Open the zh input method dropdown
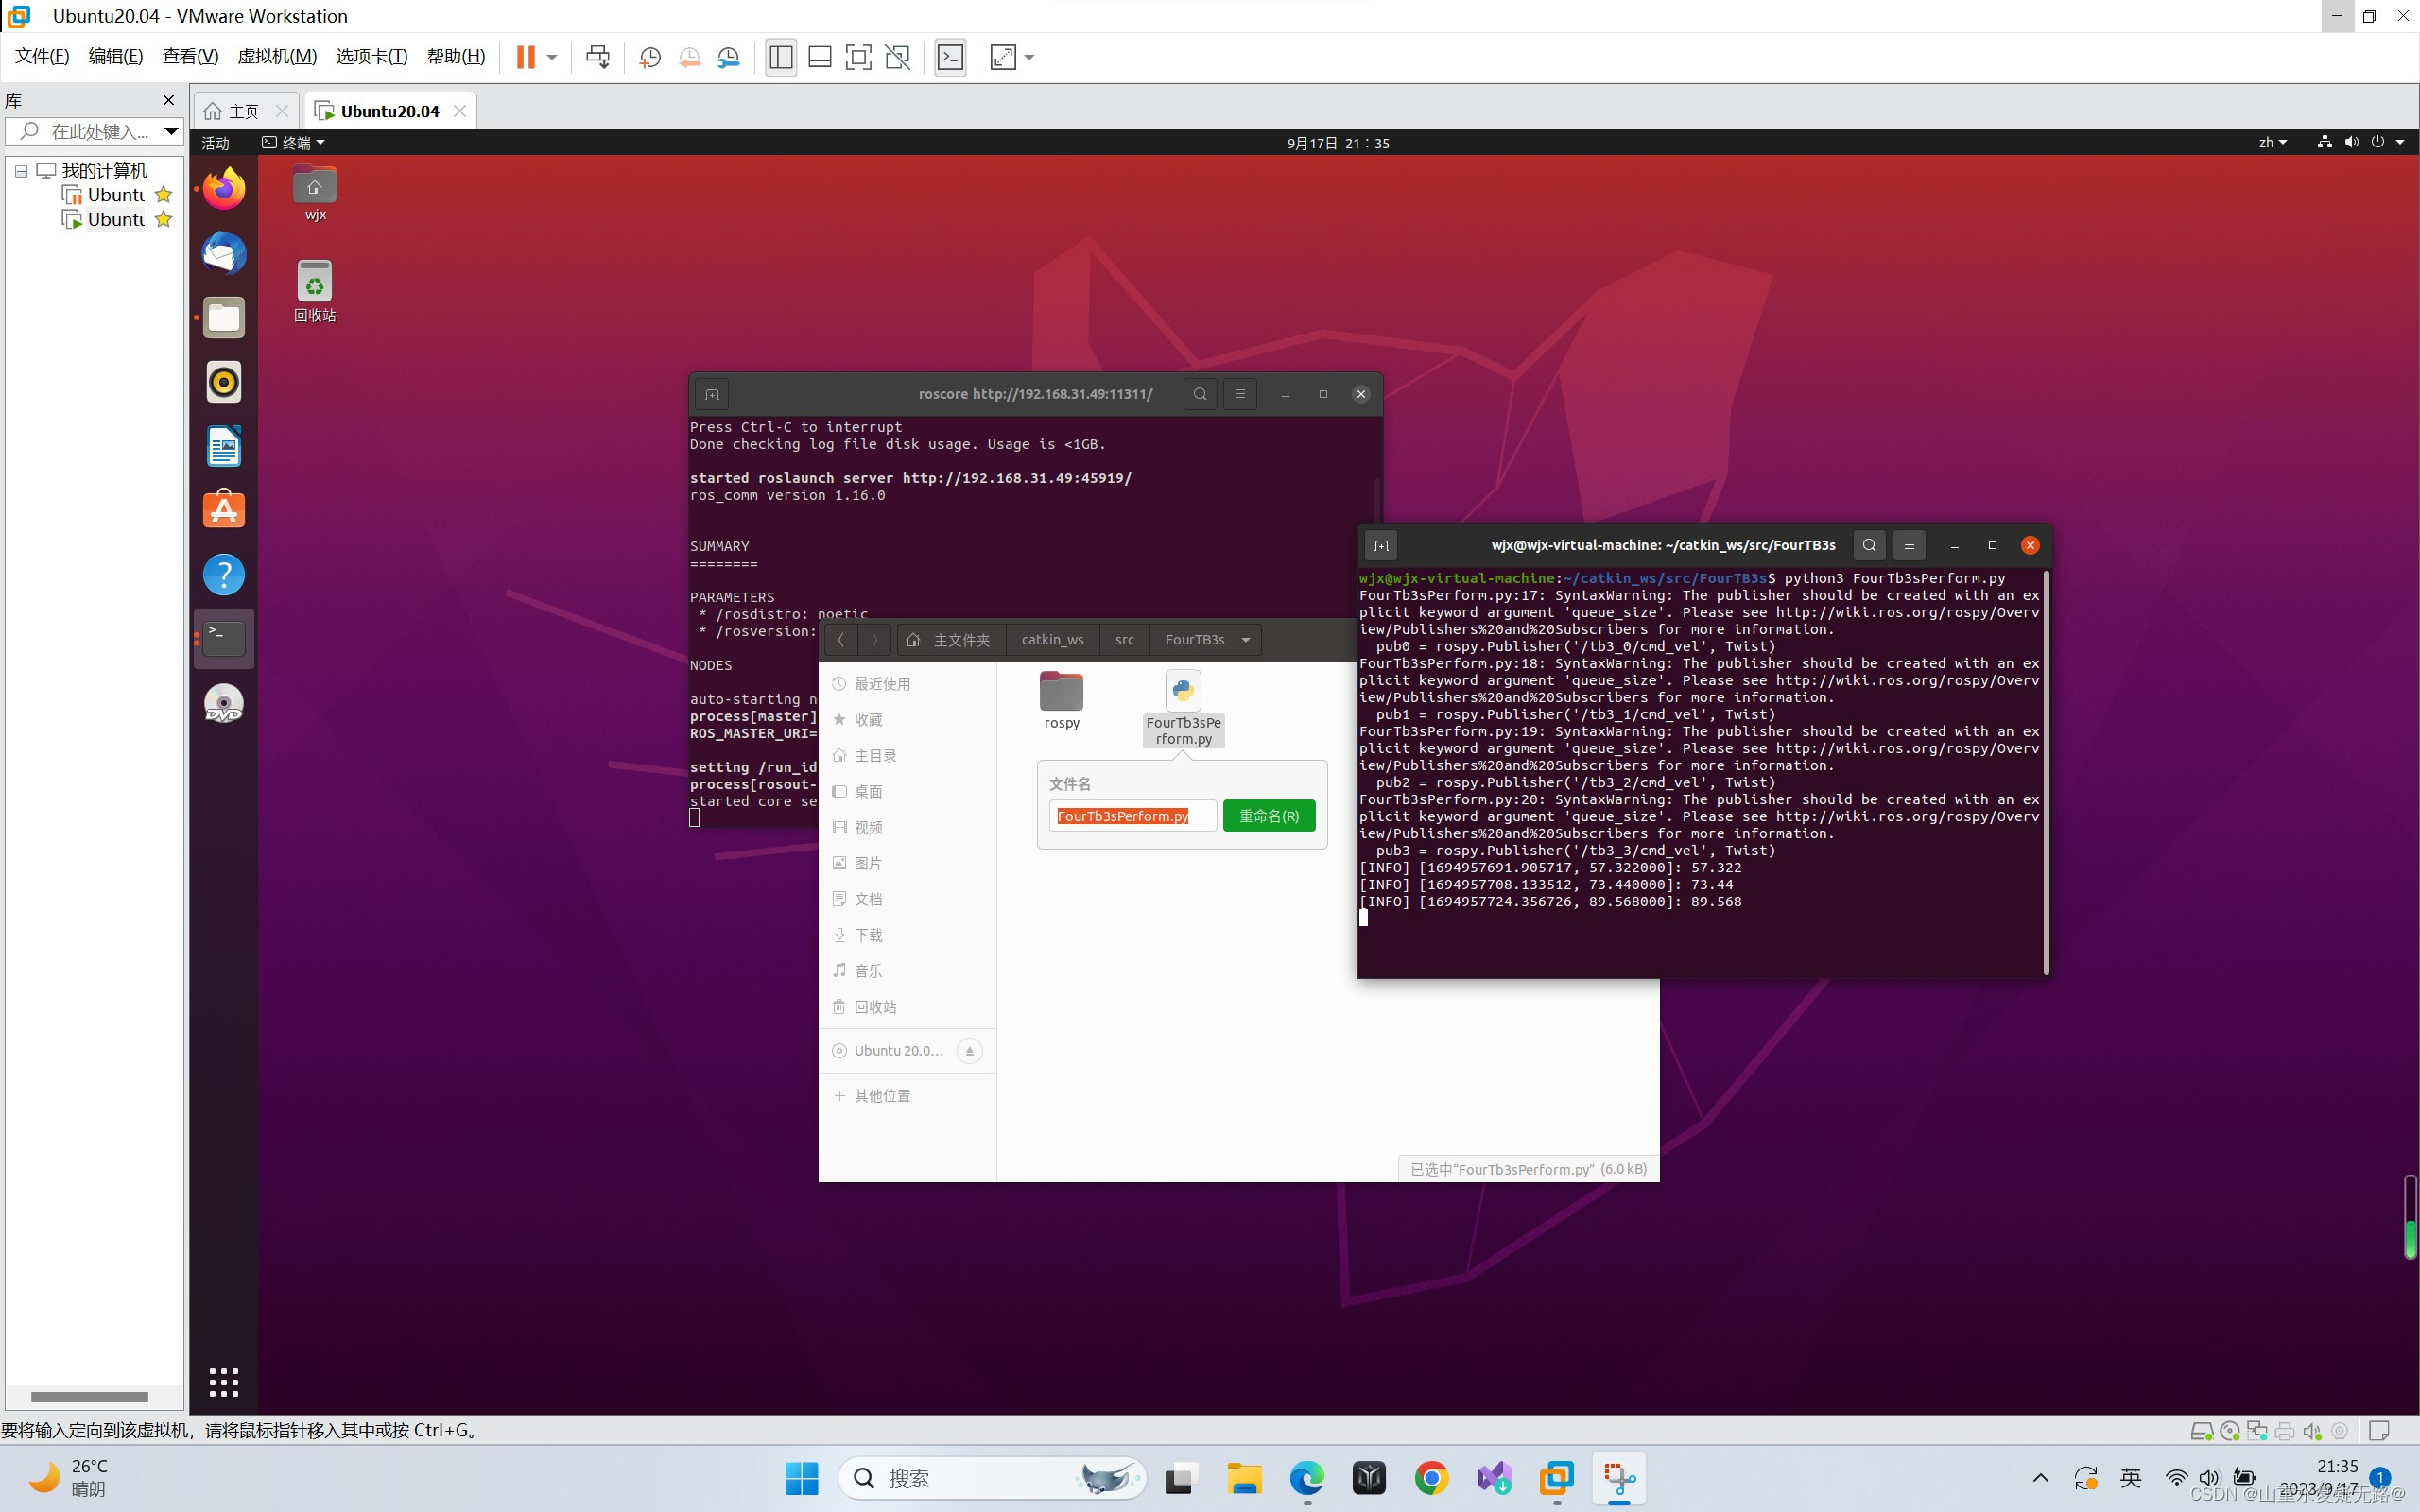 [2272, 143]
